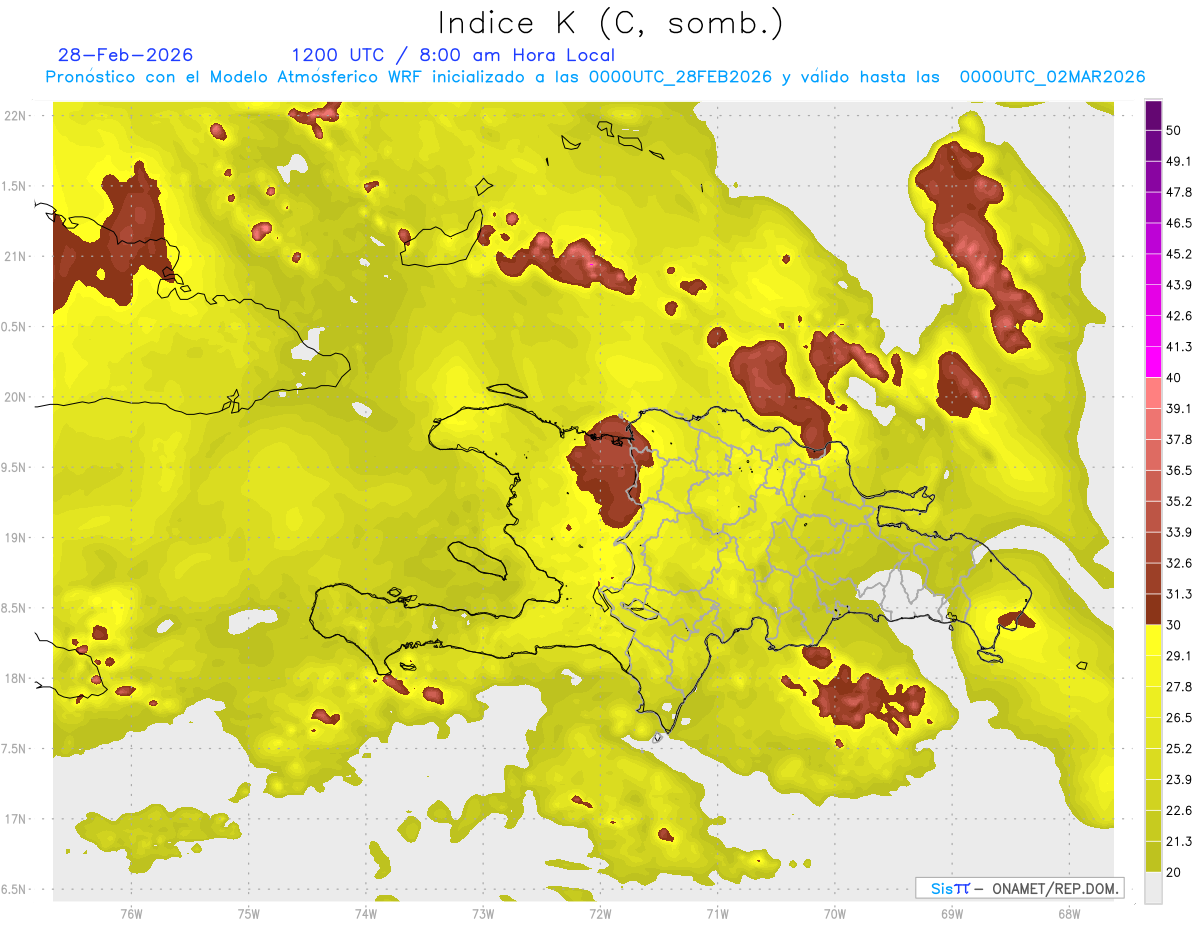
Task: Click the colorbar value label '21.3'
Action: [1179, 840]
